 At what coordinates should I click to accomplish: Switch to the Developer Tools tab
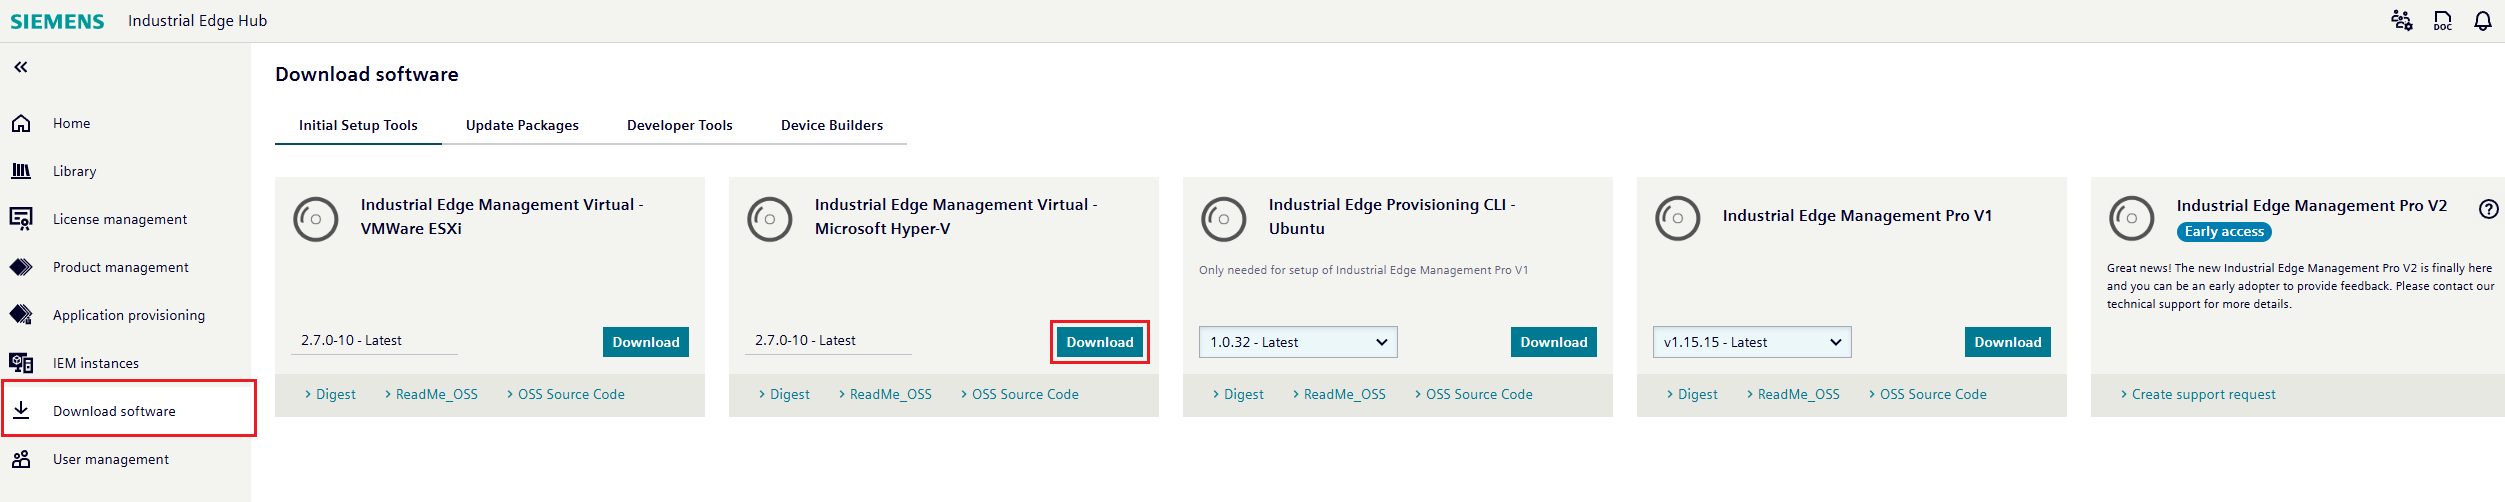pyautogui.click(x=679, y=125)
